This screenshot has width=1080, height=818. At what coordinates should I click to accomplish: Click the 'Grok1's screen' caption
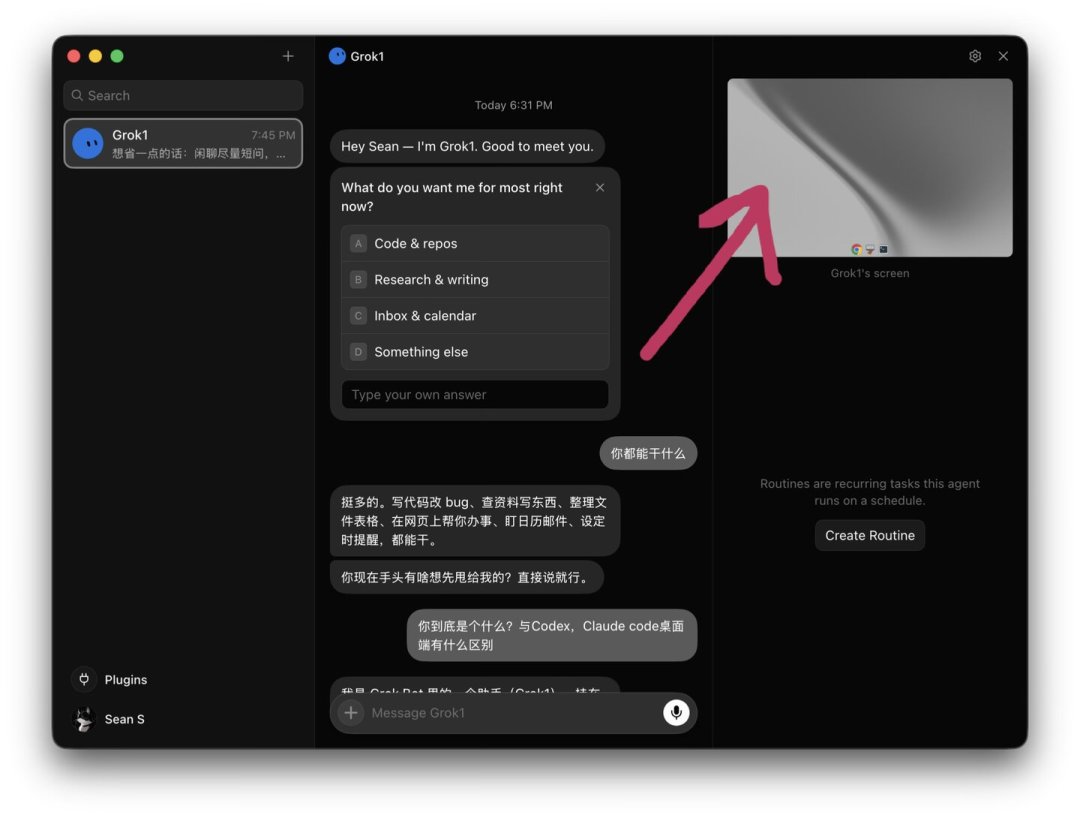click(x=870, y=273)
